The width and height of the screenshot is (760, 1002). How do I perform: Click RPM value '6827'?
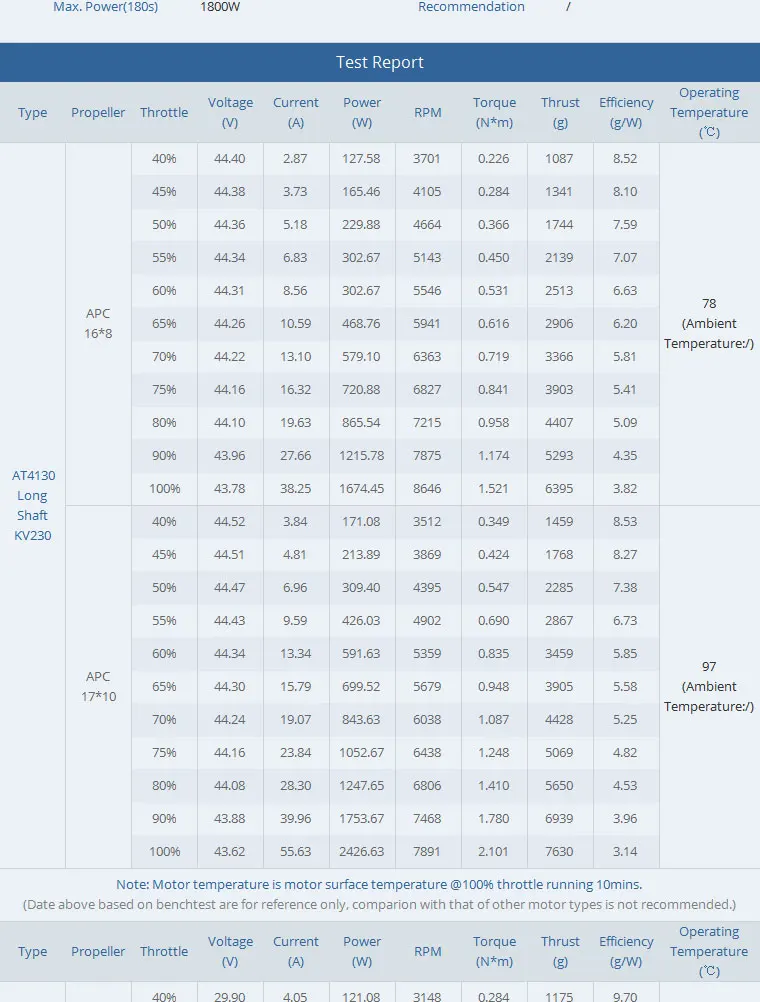[427, 390]
